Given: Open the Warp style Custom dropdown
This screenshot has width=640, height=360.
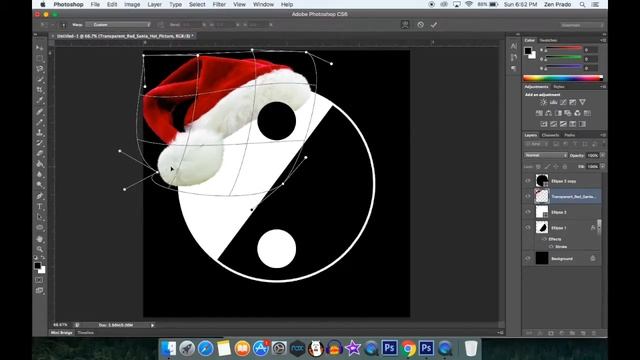Looking at the screenshot, I should tap(118, 25).
